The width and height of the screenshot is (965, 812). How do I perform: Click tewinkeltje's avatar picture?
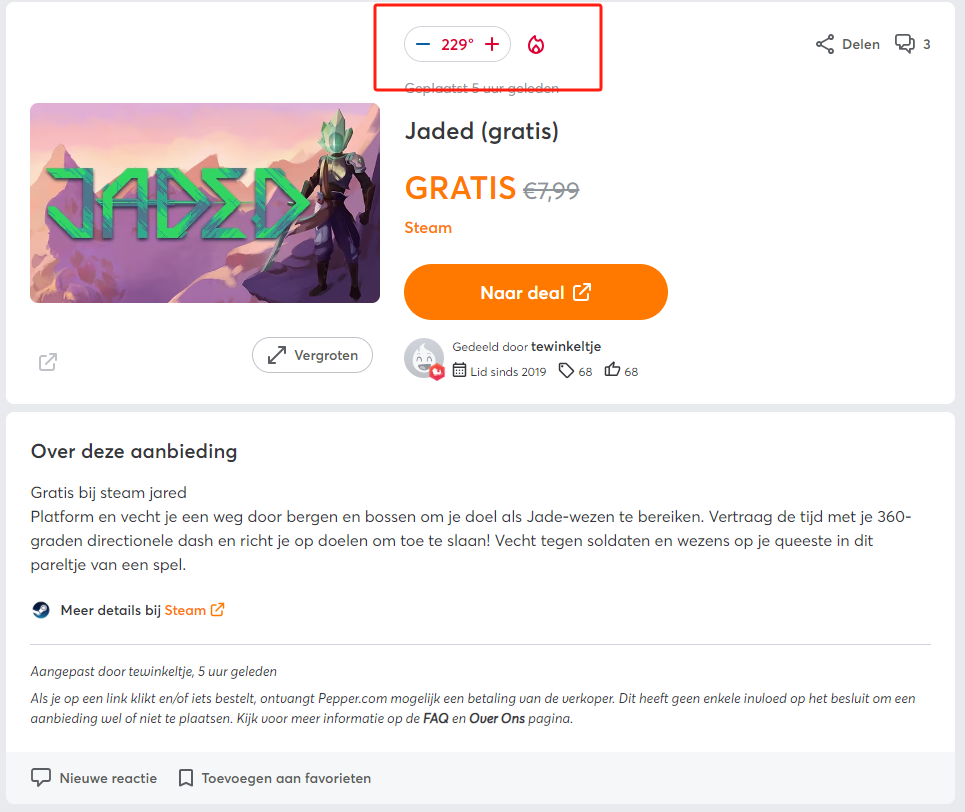[x=423, y=358]
